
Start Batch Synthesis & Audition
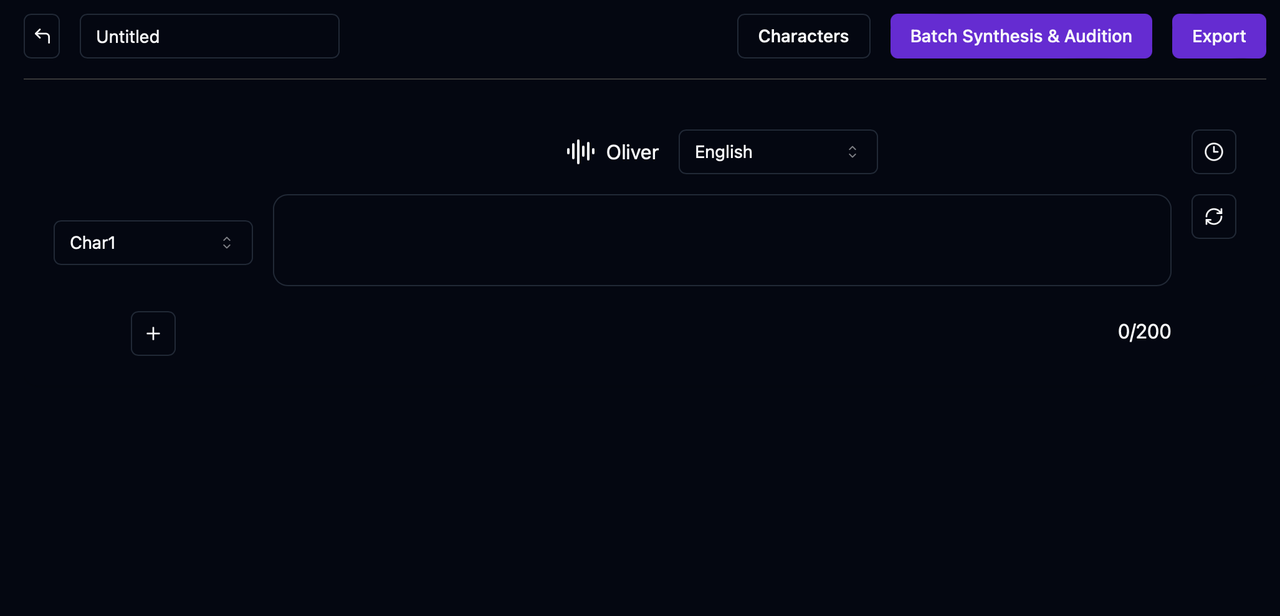tap(1021, 36)
